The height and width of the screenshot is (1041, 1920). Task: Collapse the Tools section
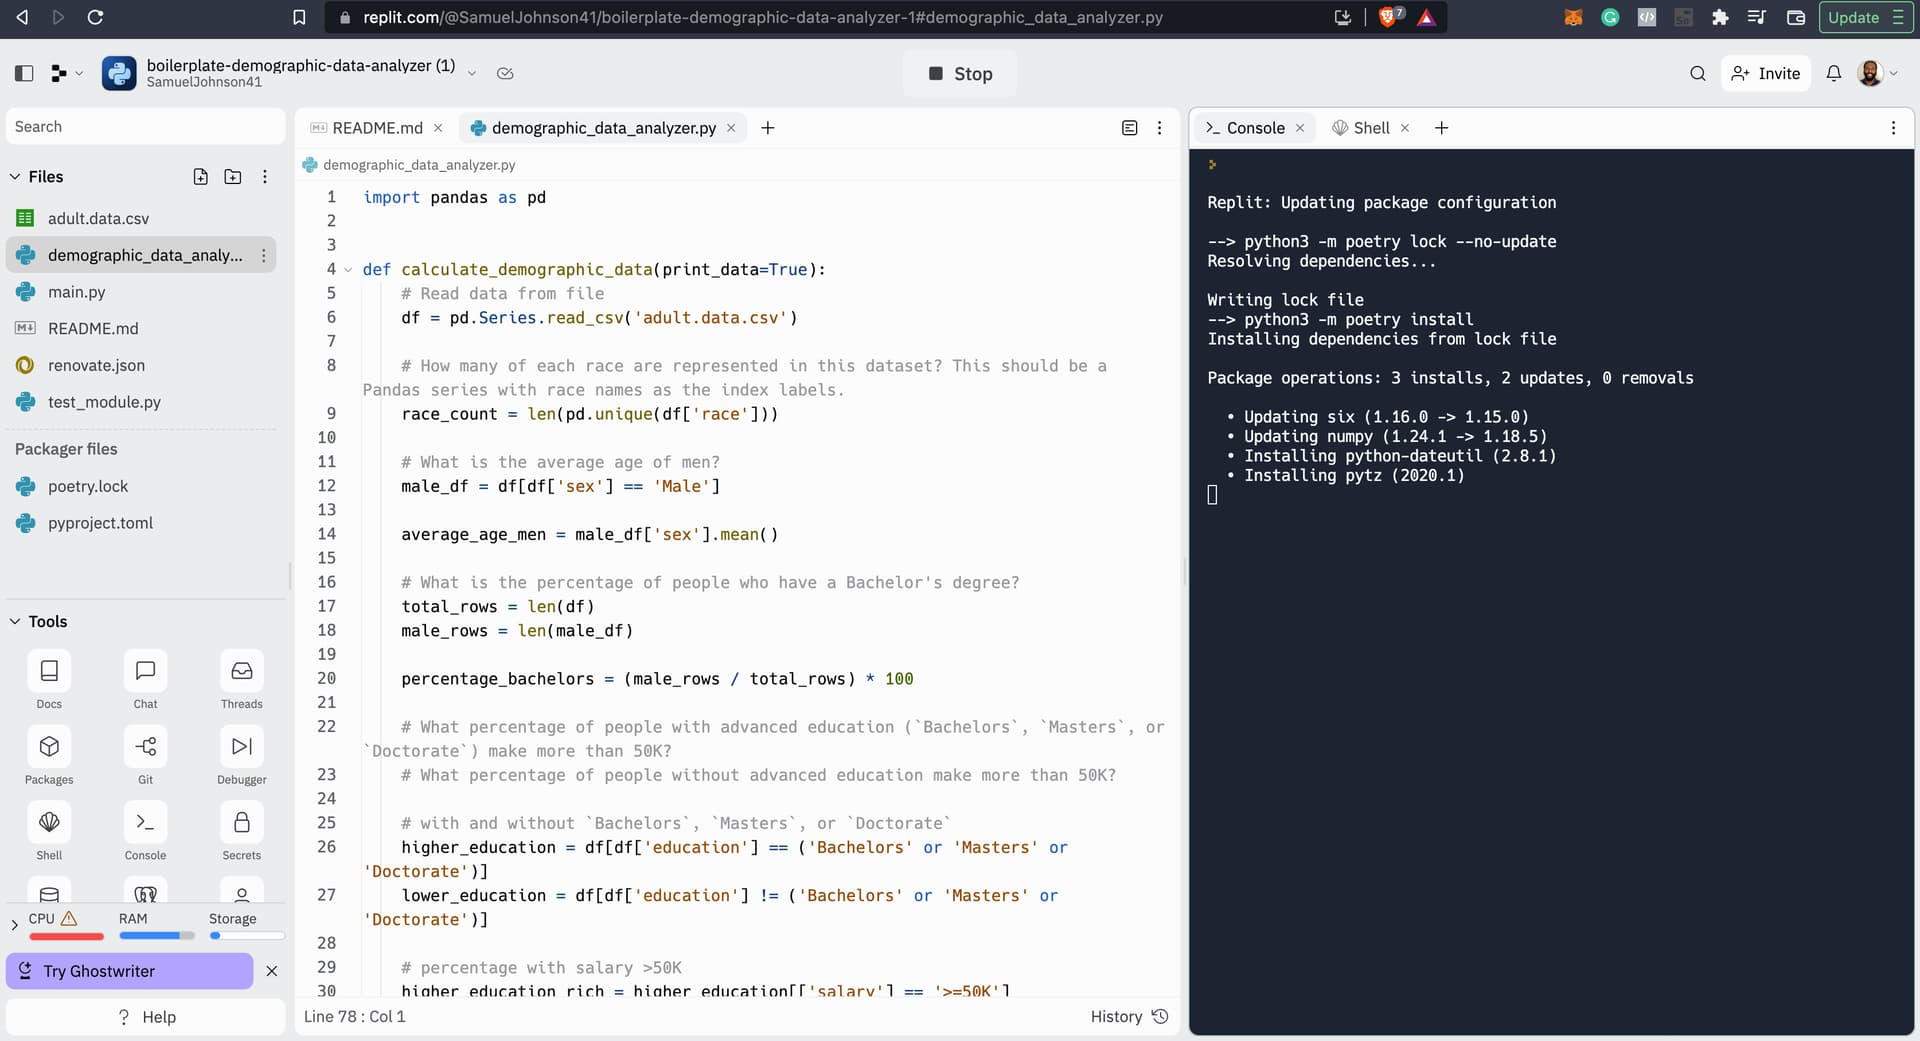click(15, 621)
